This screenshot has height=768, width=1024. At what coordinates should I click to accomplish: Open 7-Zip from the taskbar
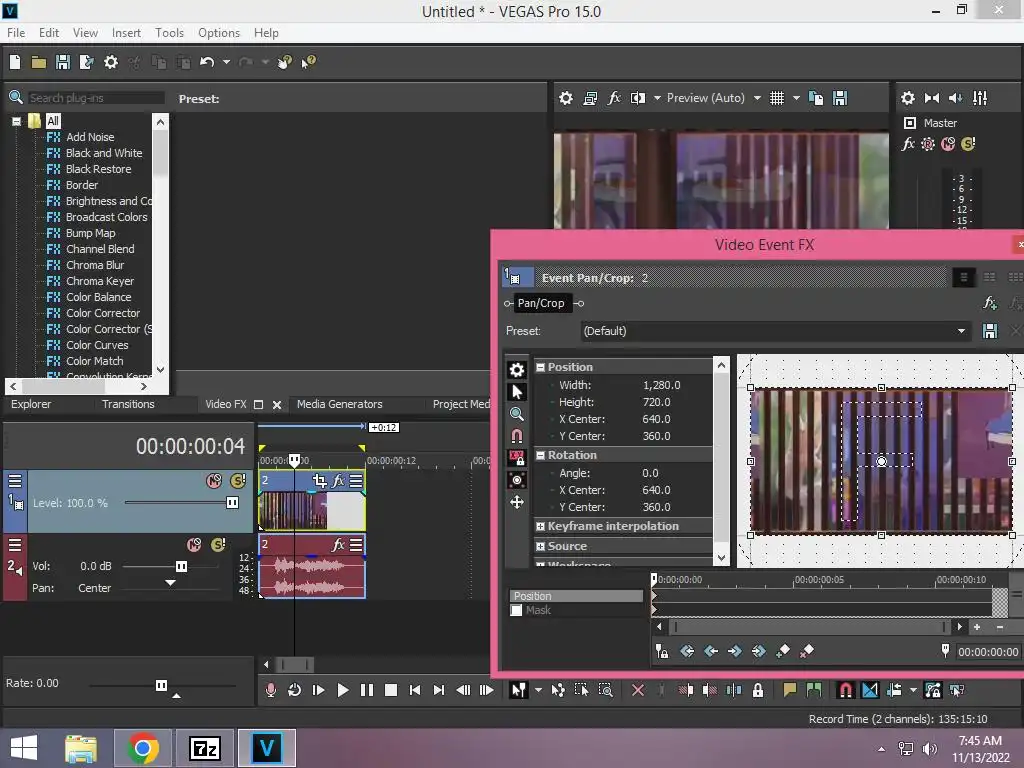coord(204,748)
